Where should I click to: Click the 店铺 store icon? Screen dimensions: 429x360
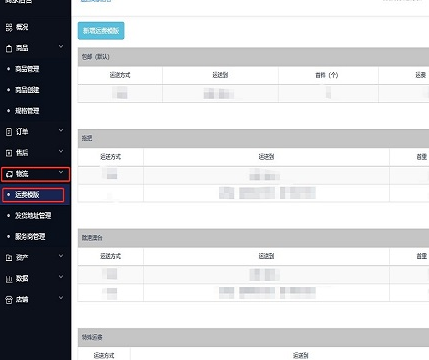(x=9, y=300)
